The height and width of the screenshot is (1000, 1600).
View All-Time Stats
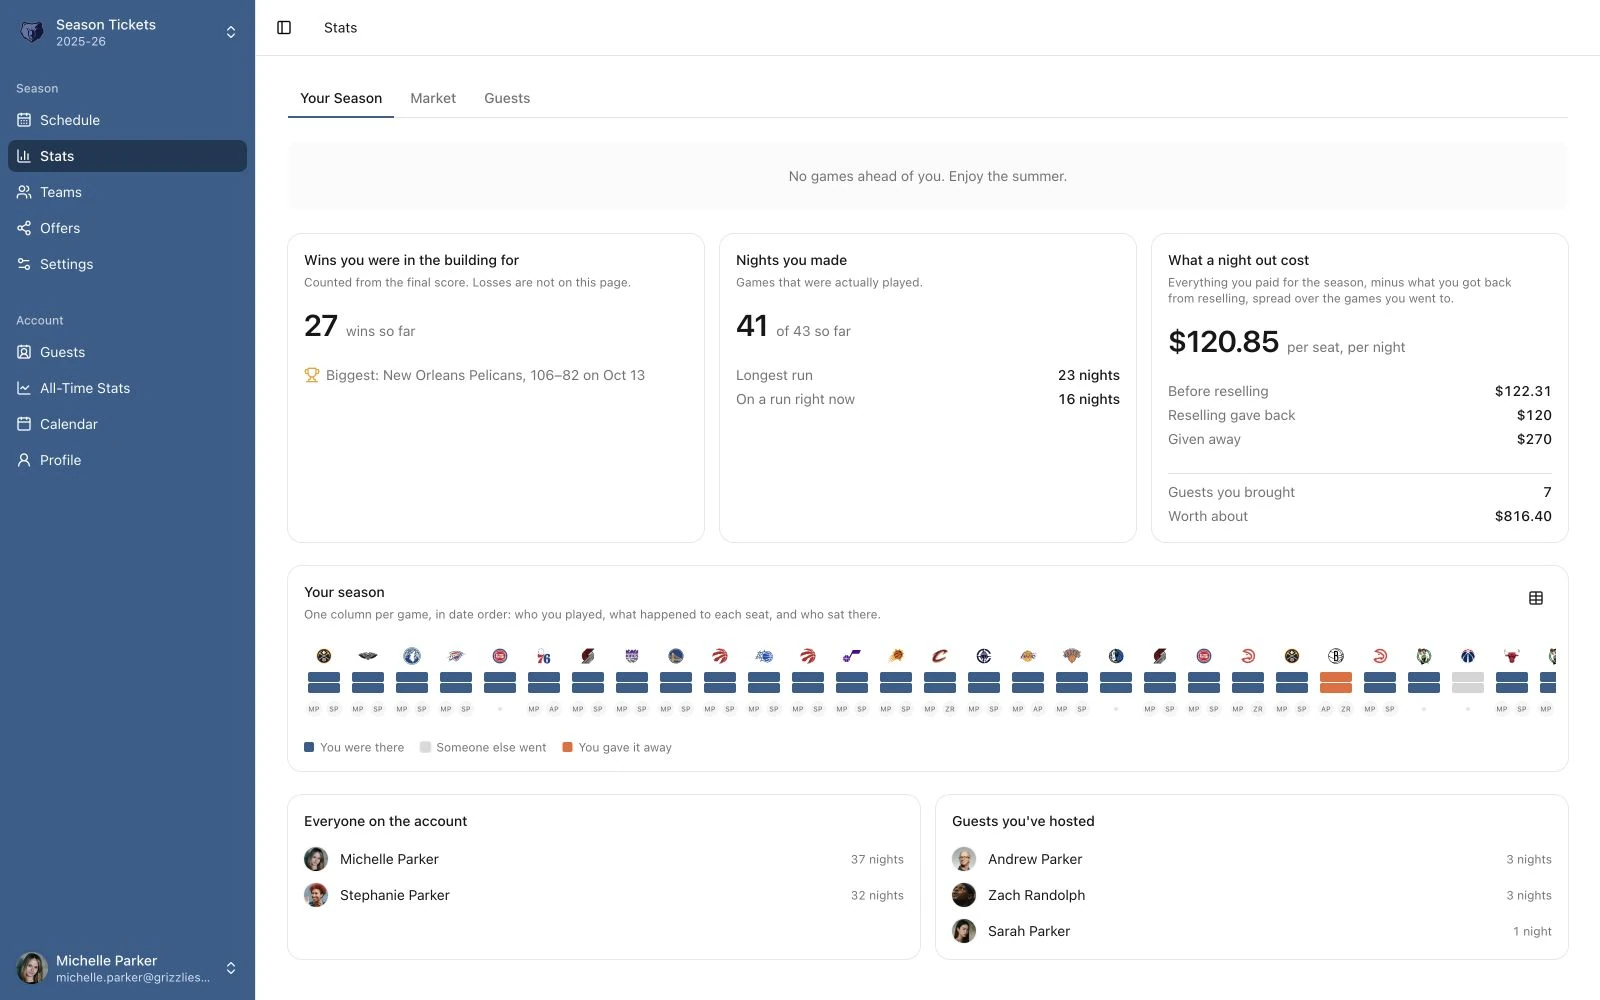pos(127,388)
